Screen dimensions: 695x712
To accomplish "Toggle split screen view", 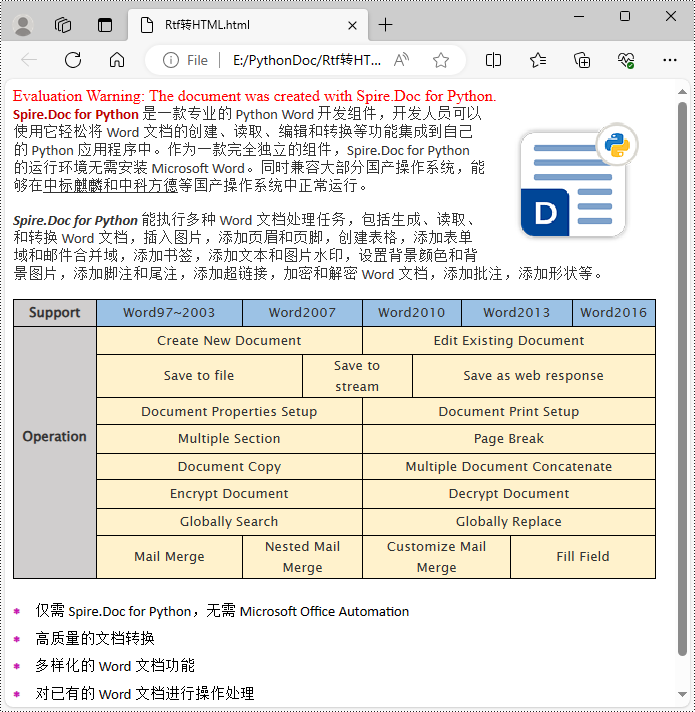I will [493, 60].
